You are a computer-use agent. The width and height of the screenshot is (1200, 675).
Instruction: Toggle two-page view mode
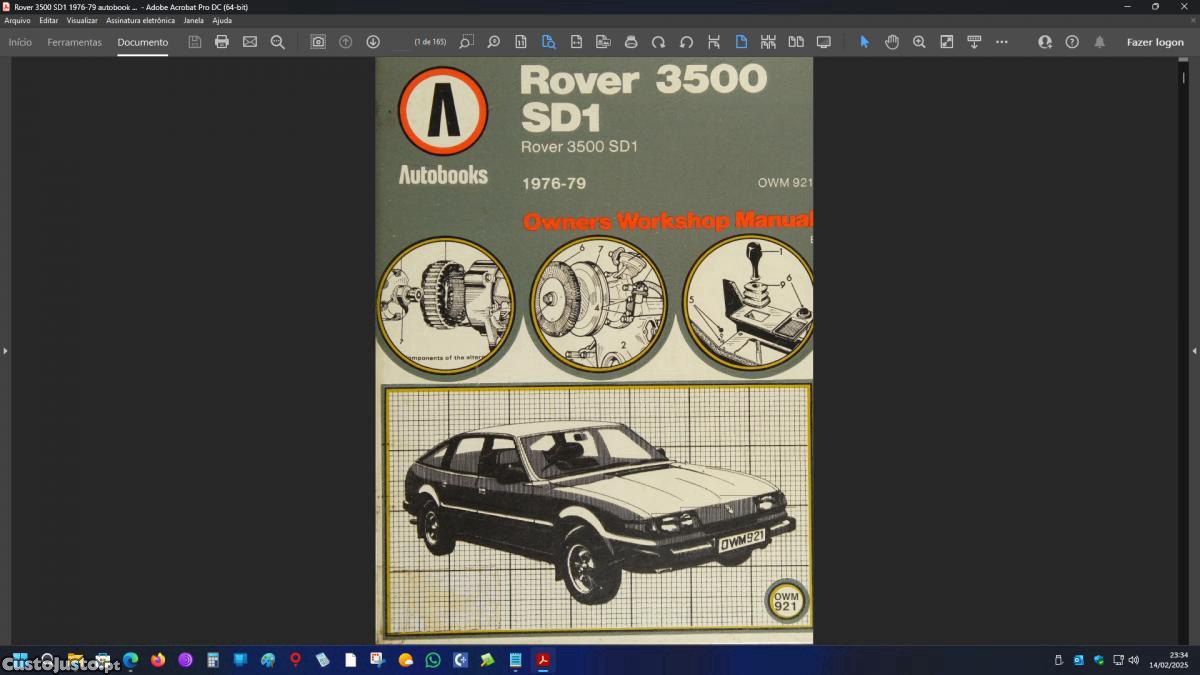coord(796,42)
